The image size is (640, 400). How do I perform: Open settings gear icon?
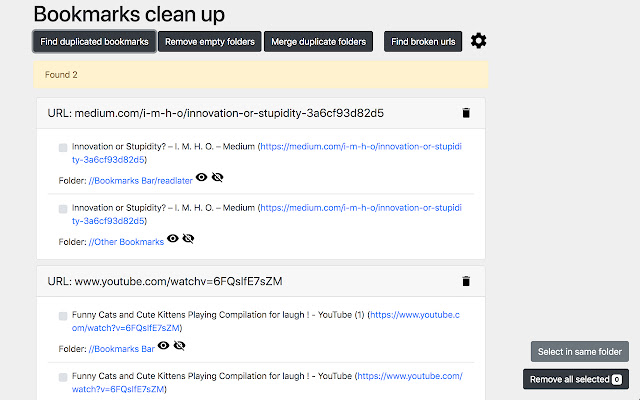point(479,41)
